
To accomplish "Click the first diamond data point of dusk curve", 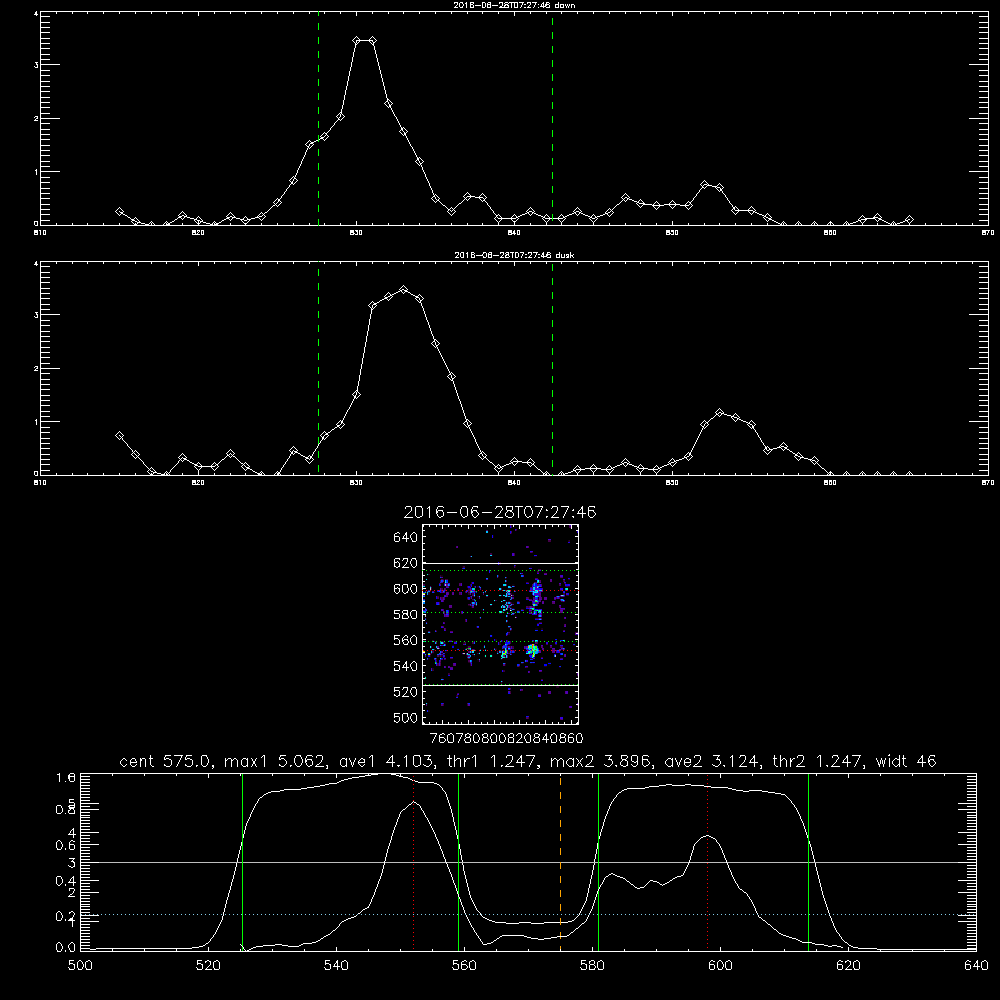I will pos(119,436).
